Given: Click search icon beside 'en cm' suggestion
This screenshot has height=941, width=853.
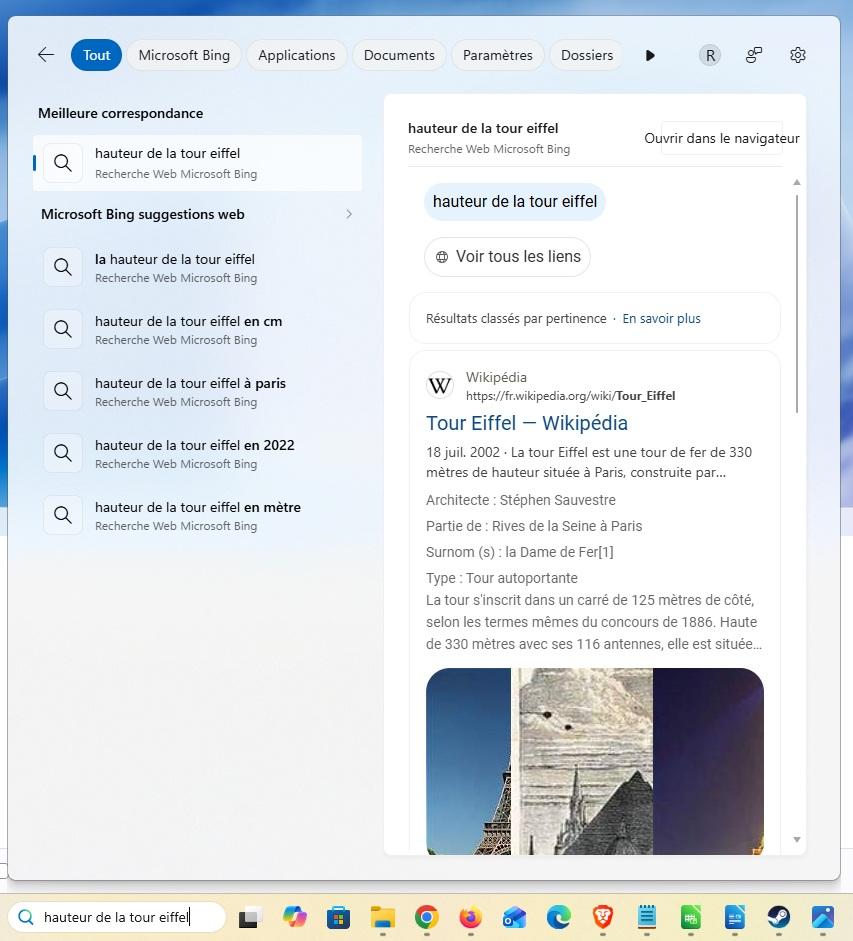Looking at the screenshot, I should pos(63,329).
